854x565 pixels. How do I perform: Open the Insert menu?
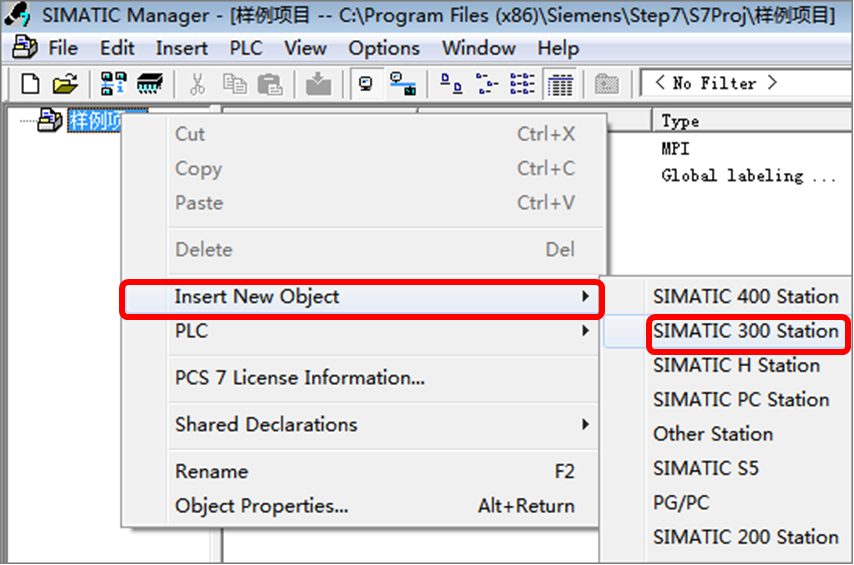coord(182,48)
